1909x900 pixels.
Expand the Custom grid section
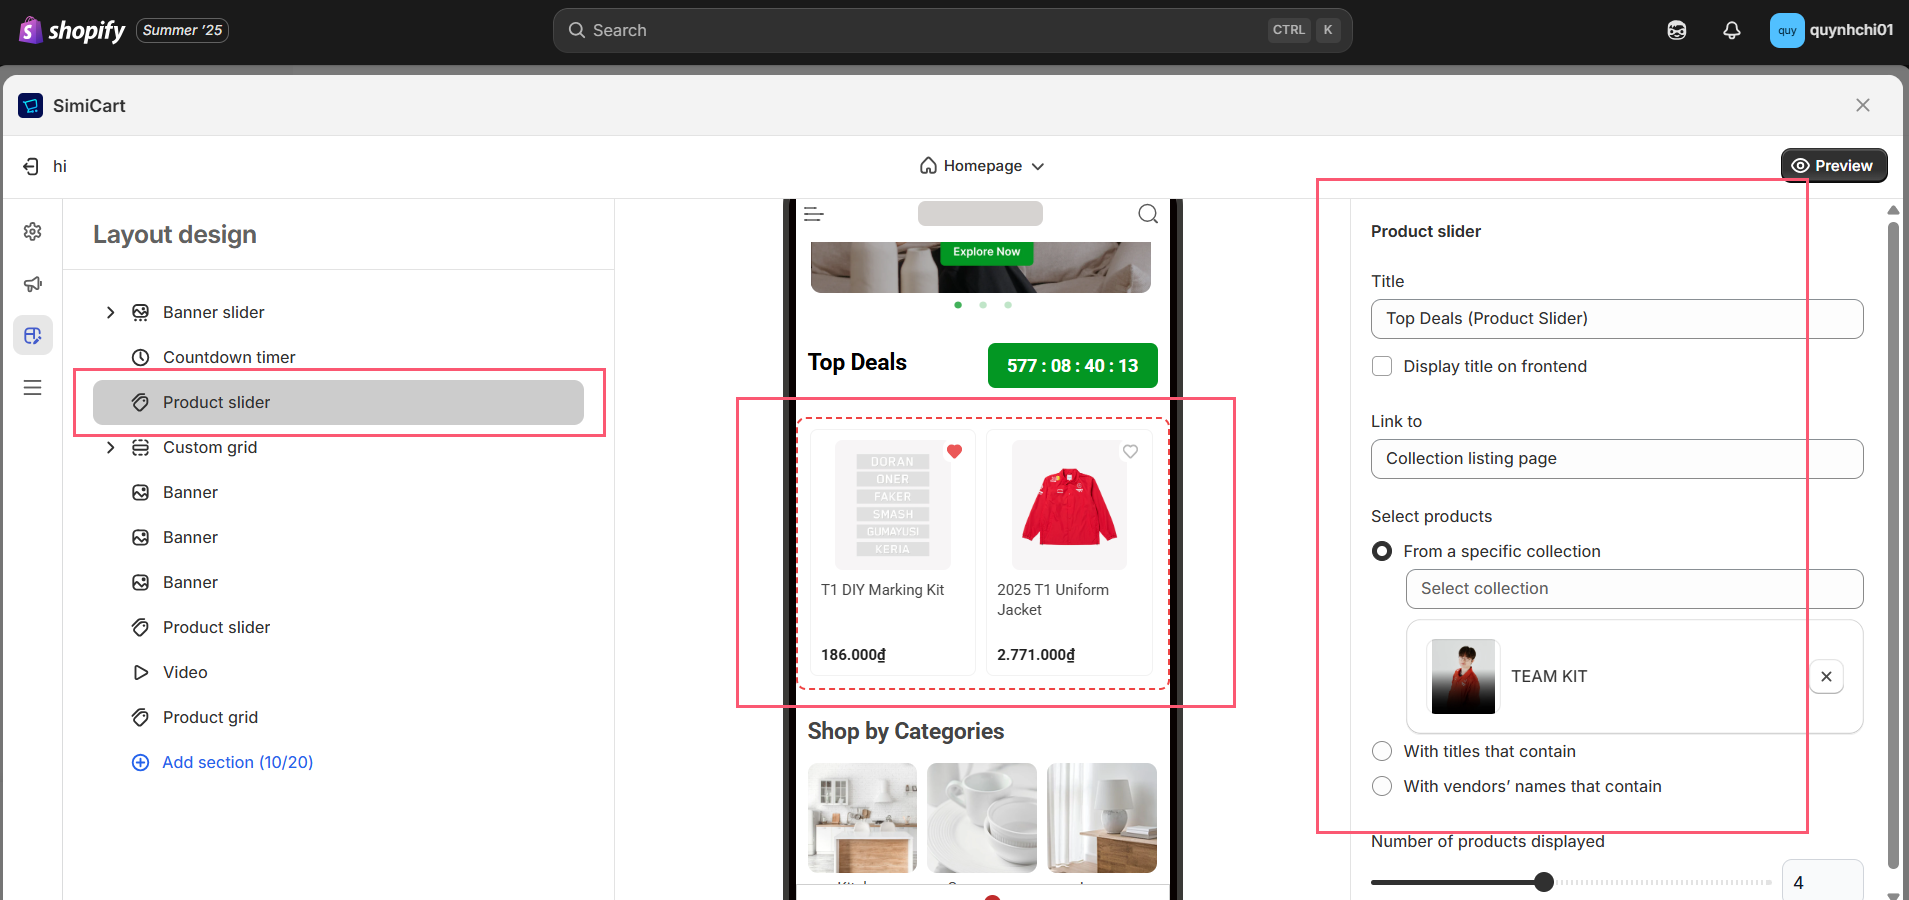pos(110,447)
